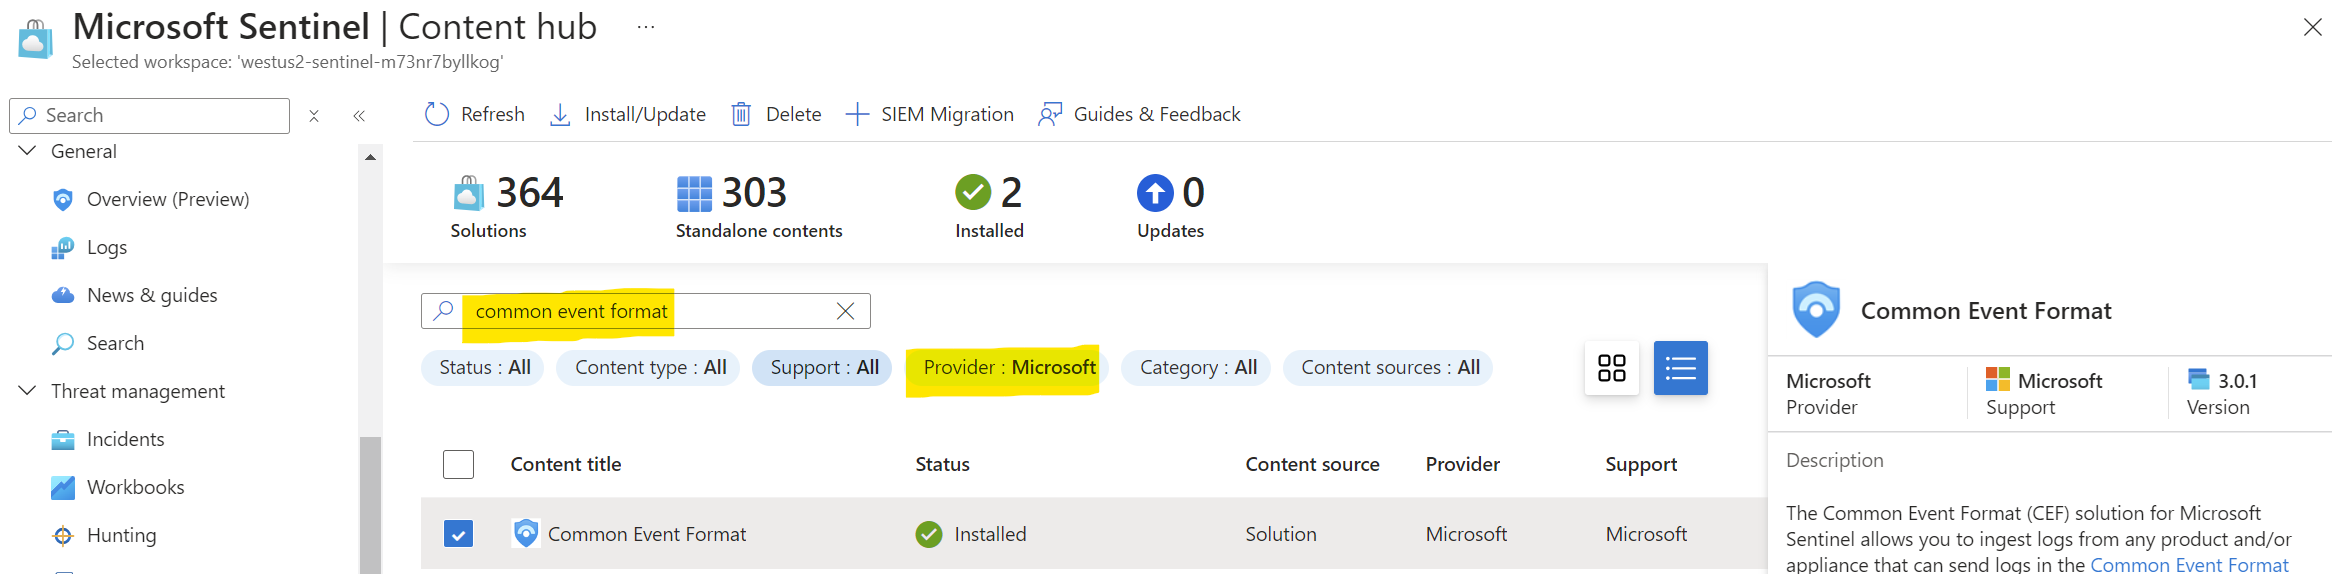Image resolution: width=2332 pixels, height=574 pixels.
Task: Click the sidebar Search input field
Action: coord(160,116)
